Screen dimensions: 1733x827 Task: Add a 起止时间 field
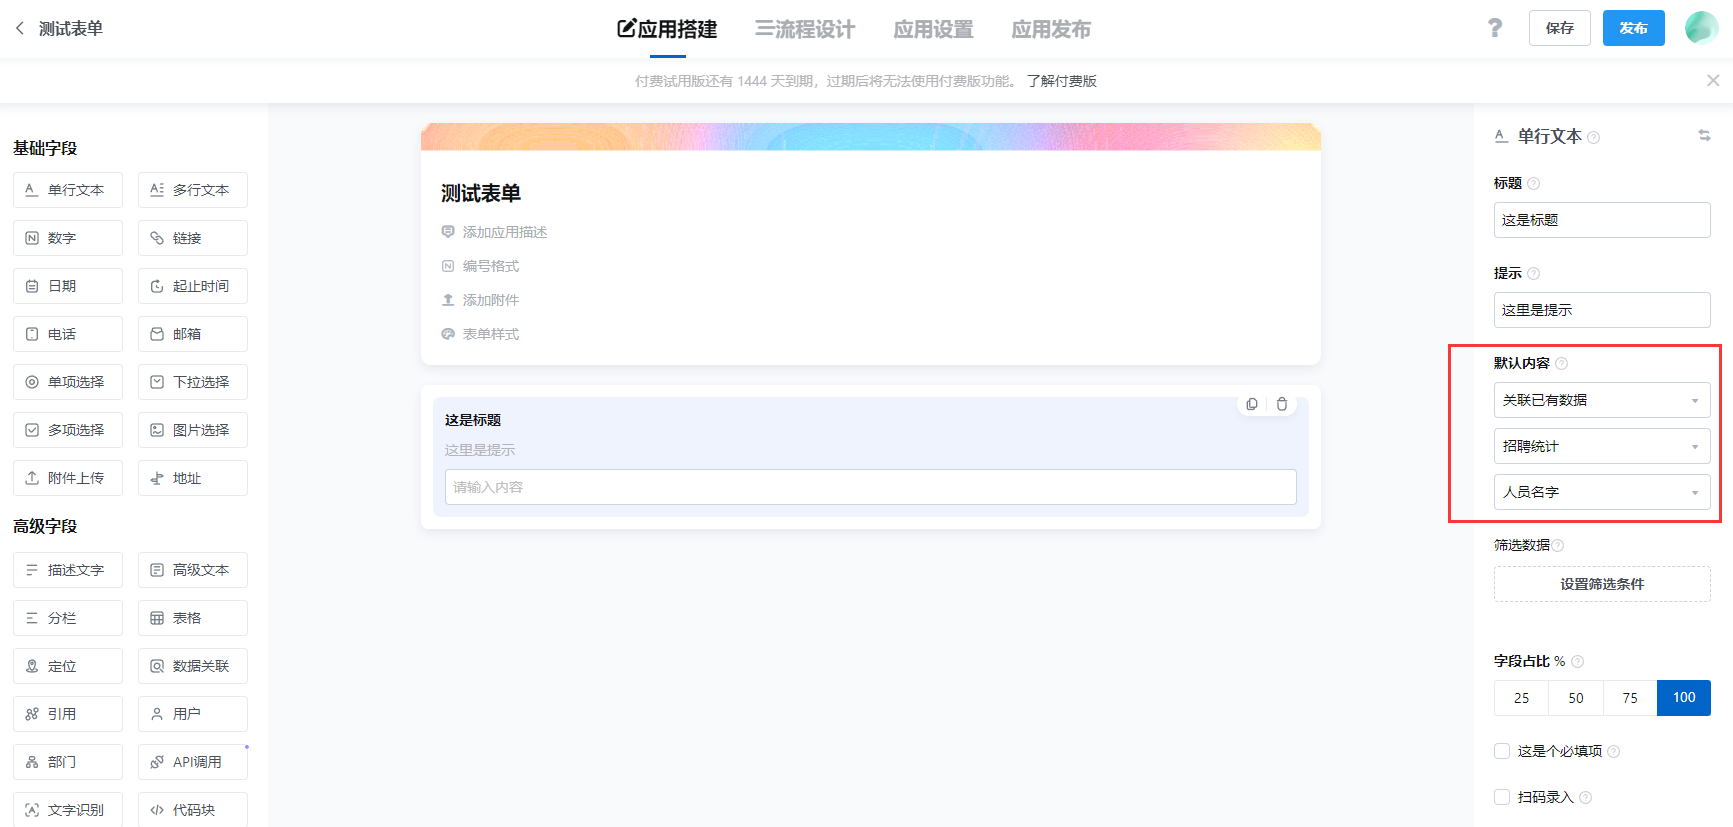193,286
